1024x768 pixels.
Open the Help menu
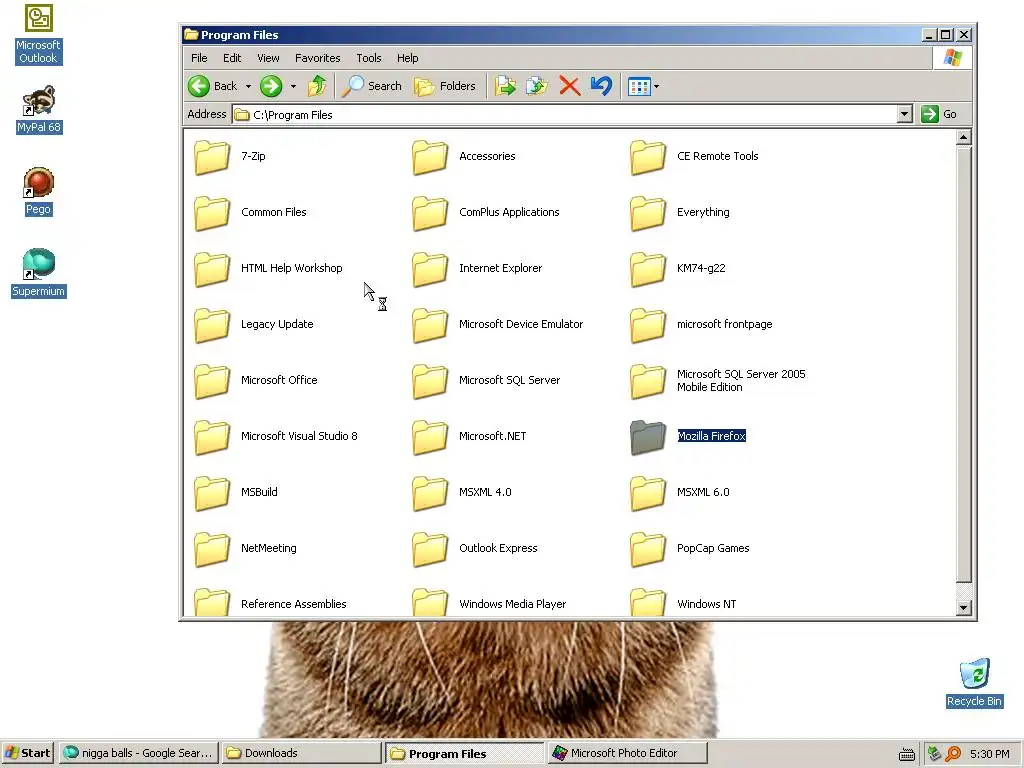click(408, 58)
